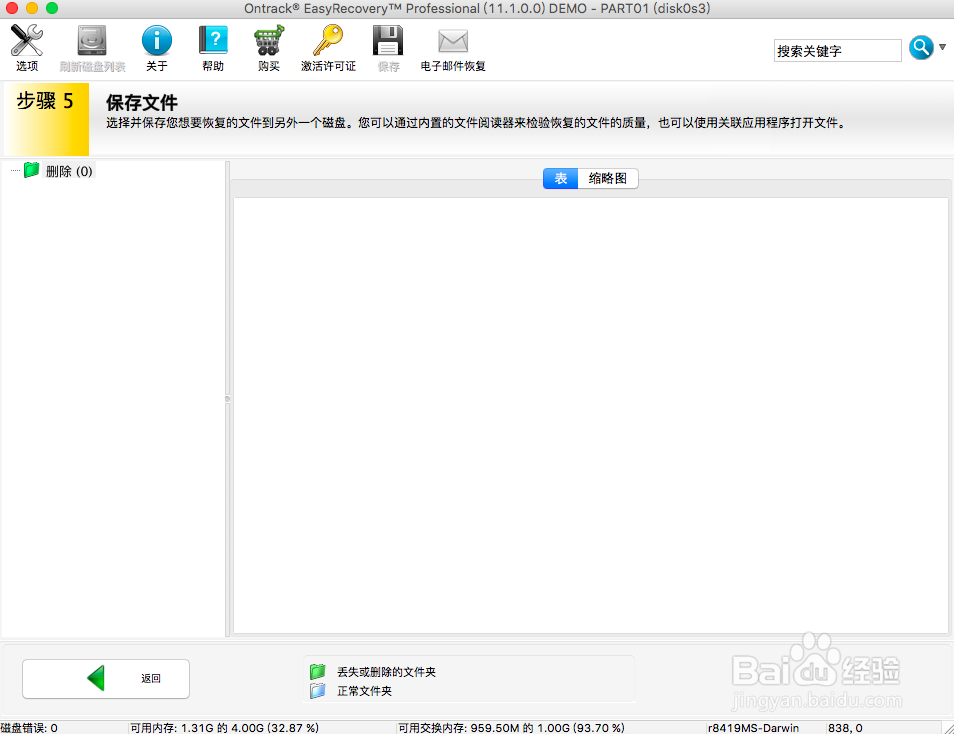Maximize the window with green button

pyautogui.click(x=52, y=8)
